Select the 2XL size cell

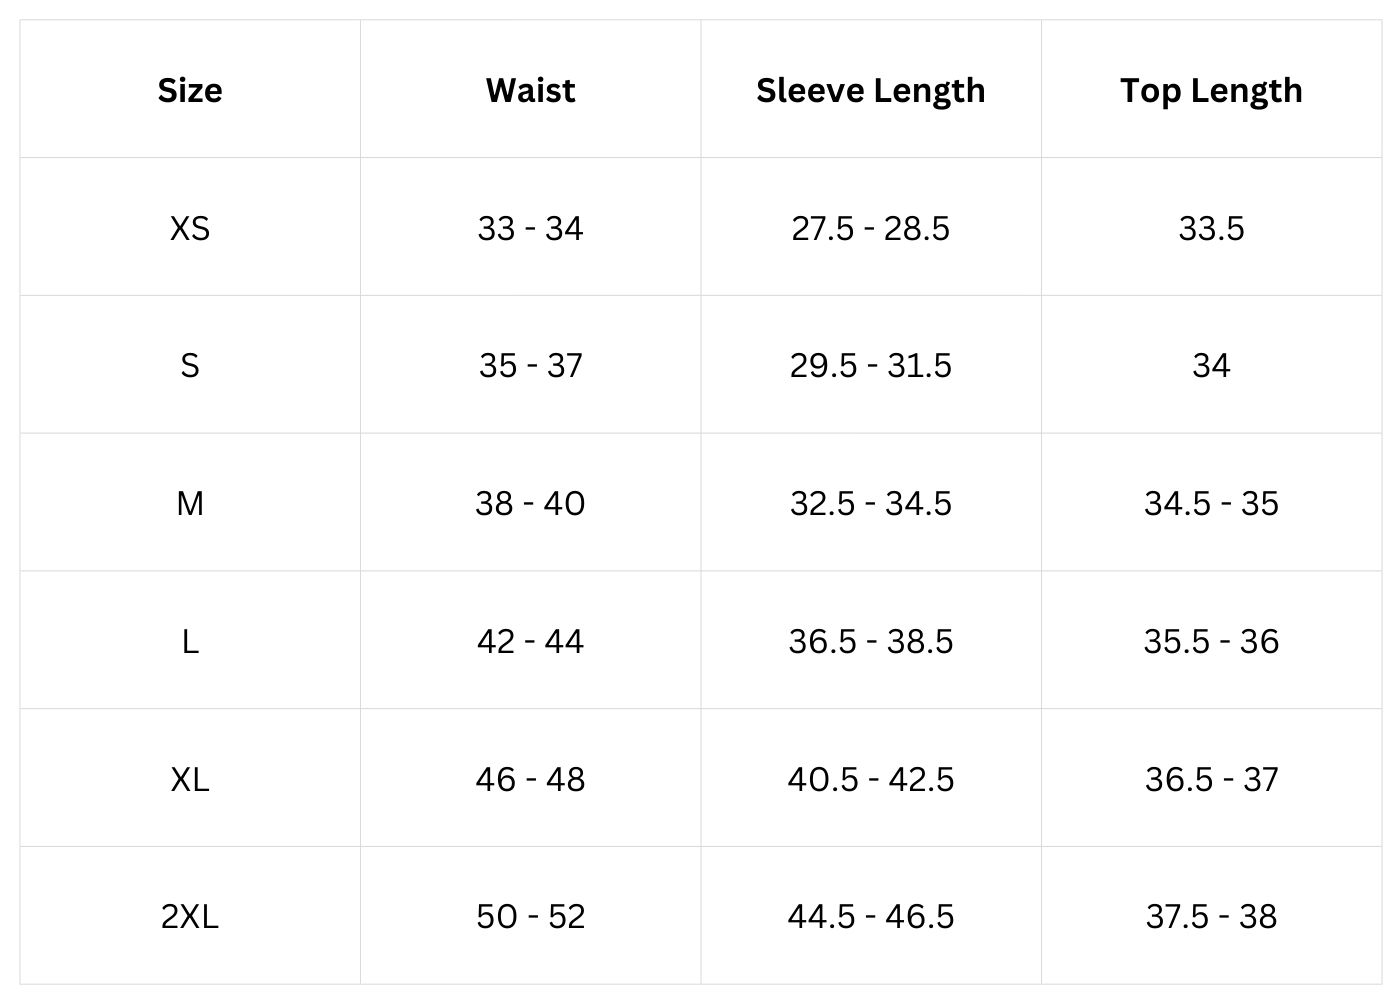pos(190,916)
